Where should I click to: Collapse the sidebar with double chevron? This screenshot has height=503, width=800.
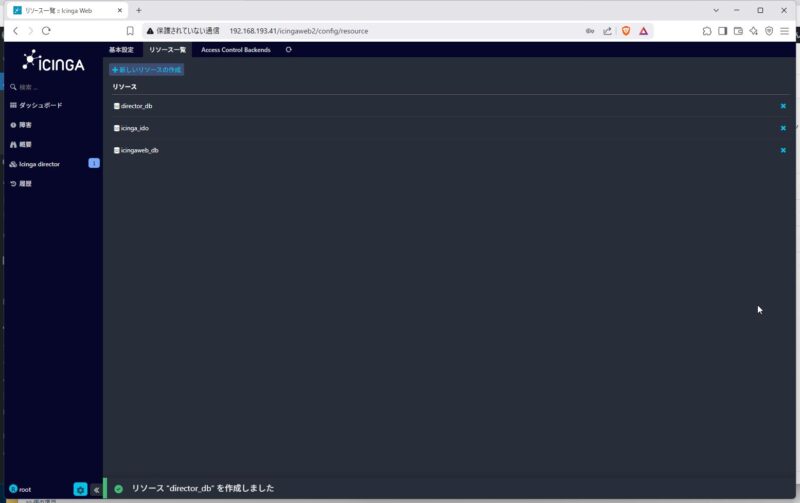(96, 490)
